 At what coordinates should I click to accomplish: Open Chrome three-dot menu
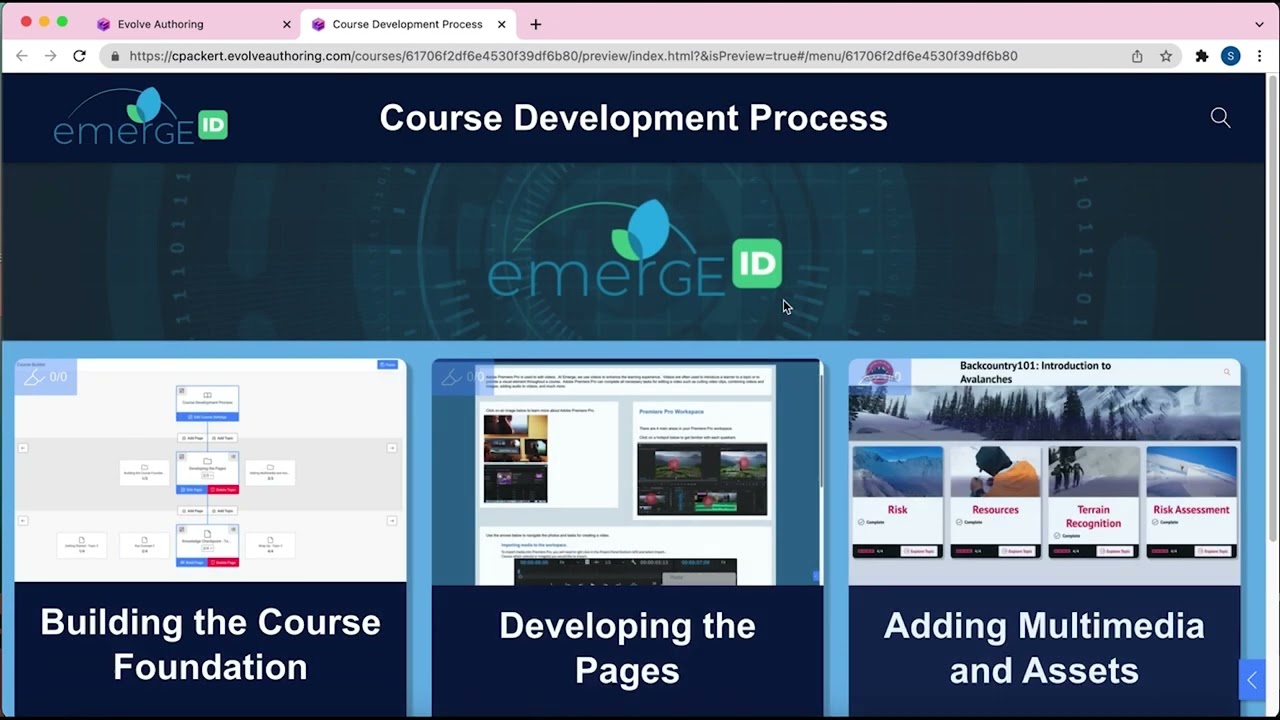pos(1259,56)
